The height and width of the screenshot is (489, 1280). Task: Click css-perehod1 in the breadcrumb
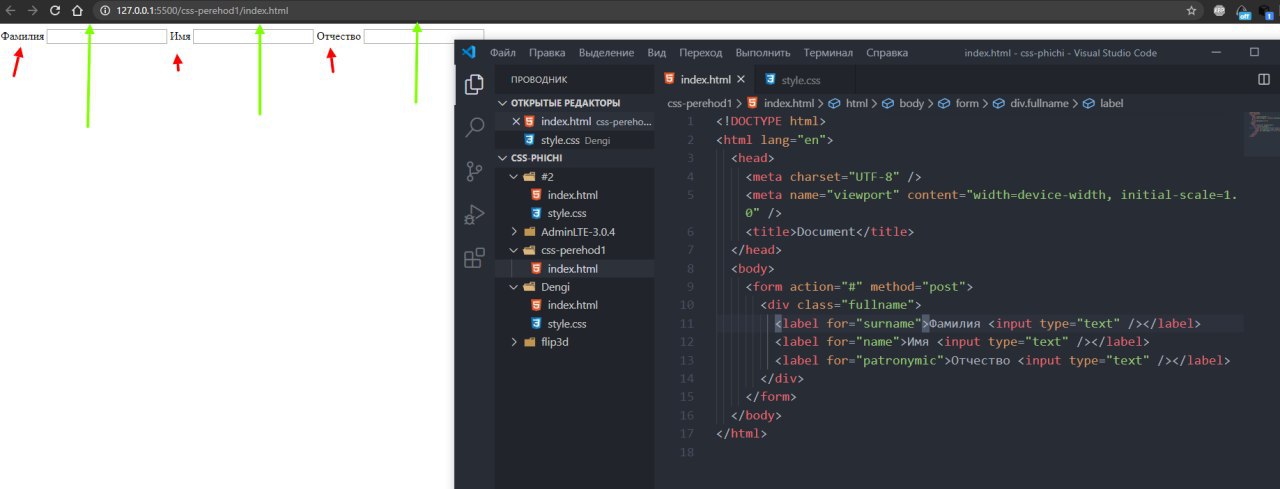point(700,103)
